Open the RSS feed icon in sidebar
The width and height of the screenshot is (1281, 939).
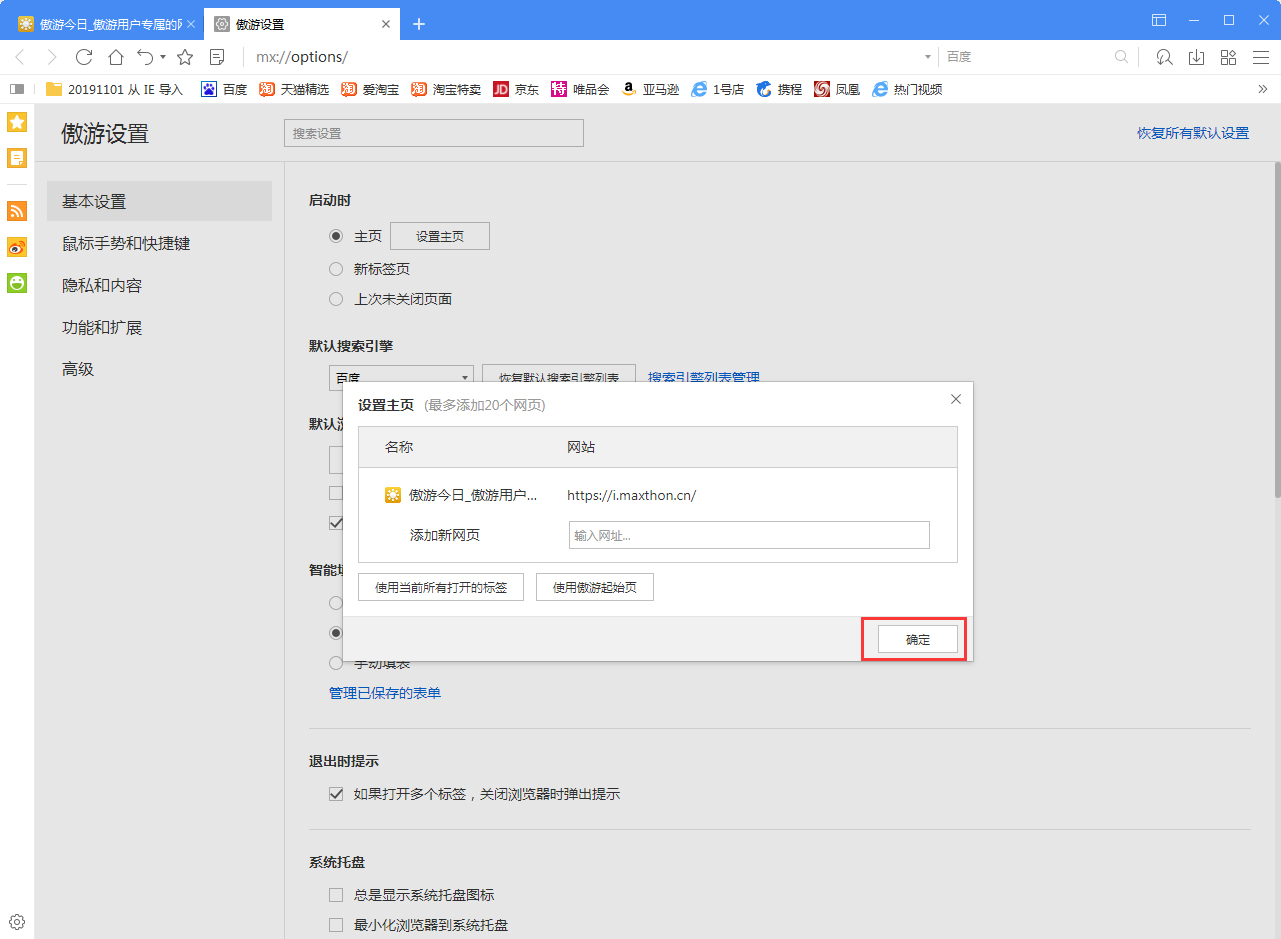tap(17, 211)
